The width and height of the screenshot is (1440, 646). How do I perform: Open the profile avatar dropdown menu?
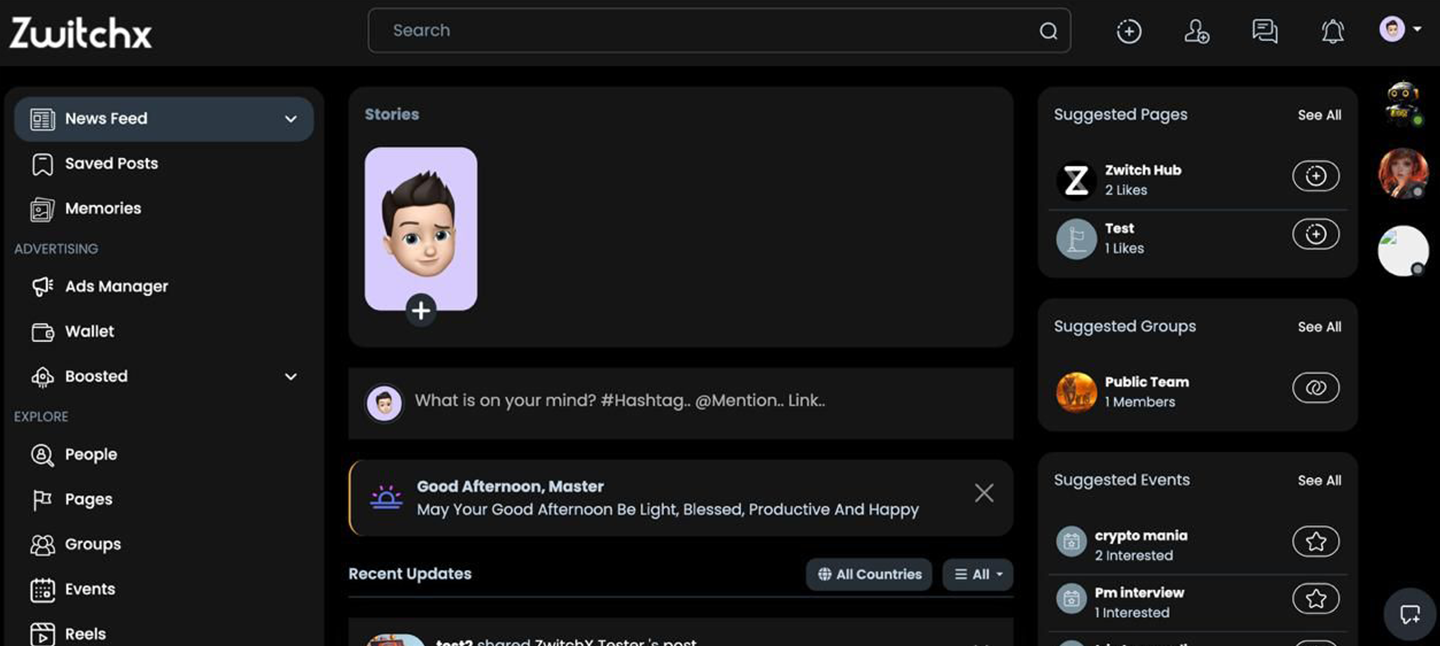click(1400, 30)
